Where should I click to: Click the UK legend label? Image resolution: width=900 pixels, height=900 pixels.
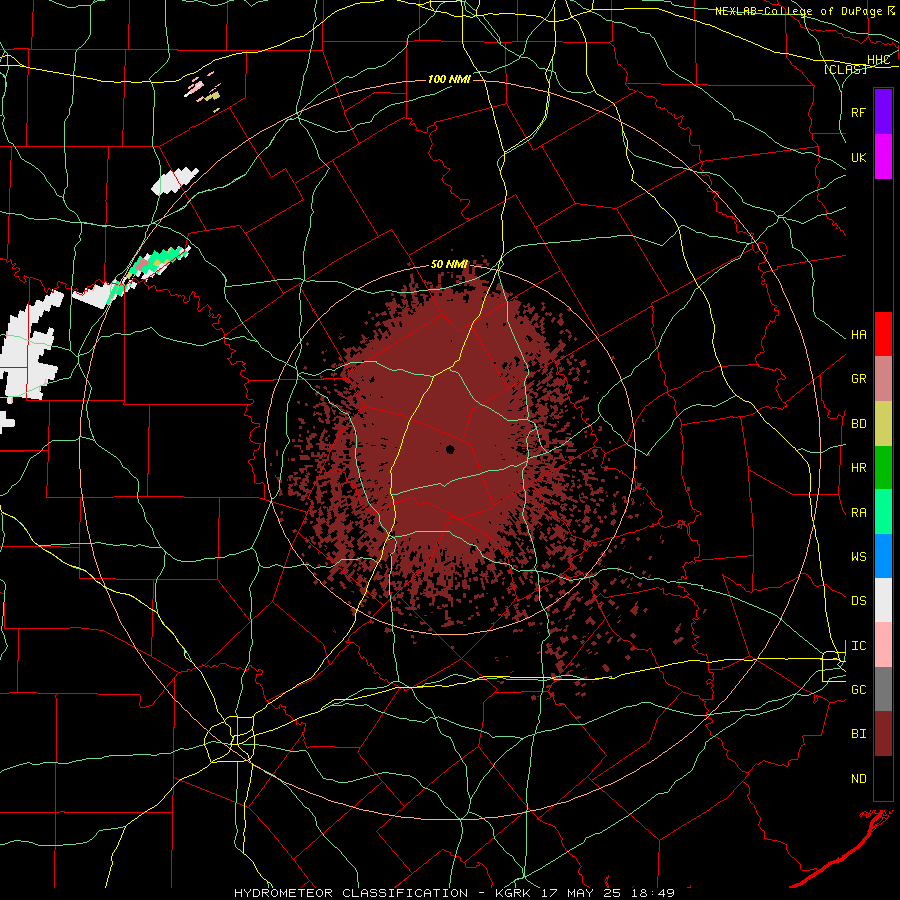(859, 157)
